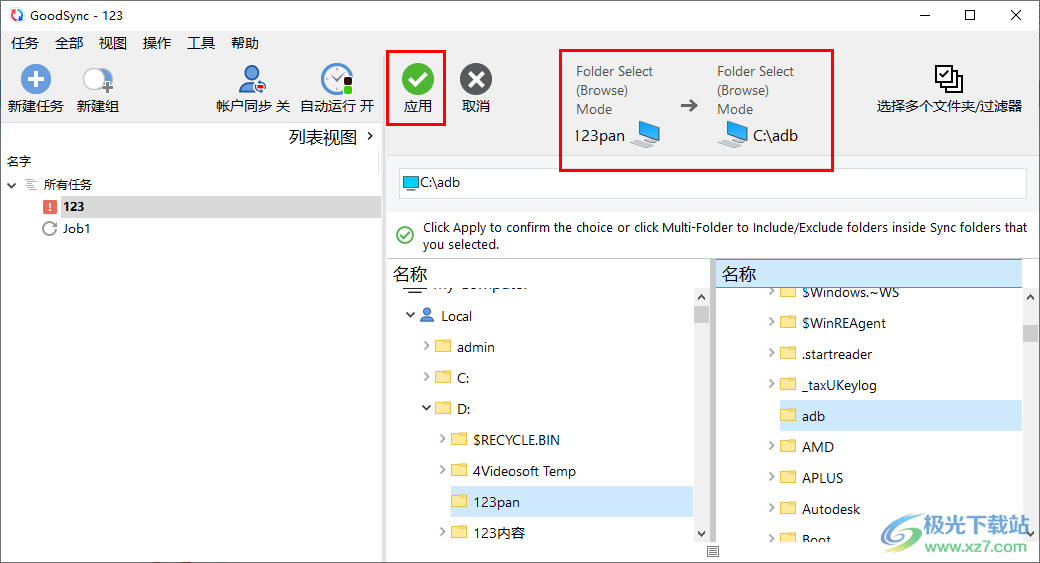Screen dimensions: 1040x563
Task: Click the left tree scrollbar down arrow
Action: tap(701, 534)
